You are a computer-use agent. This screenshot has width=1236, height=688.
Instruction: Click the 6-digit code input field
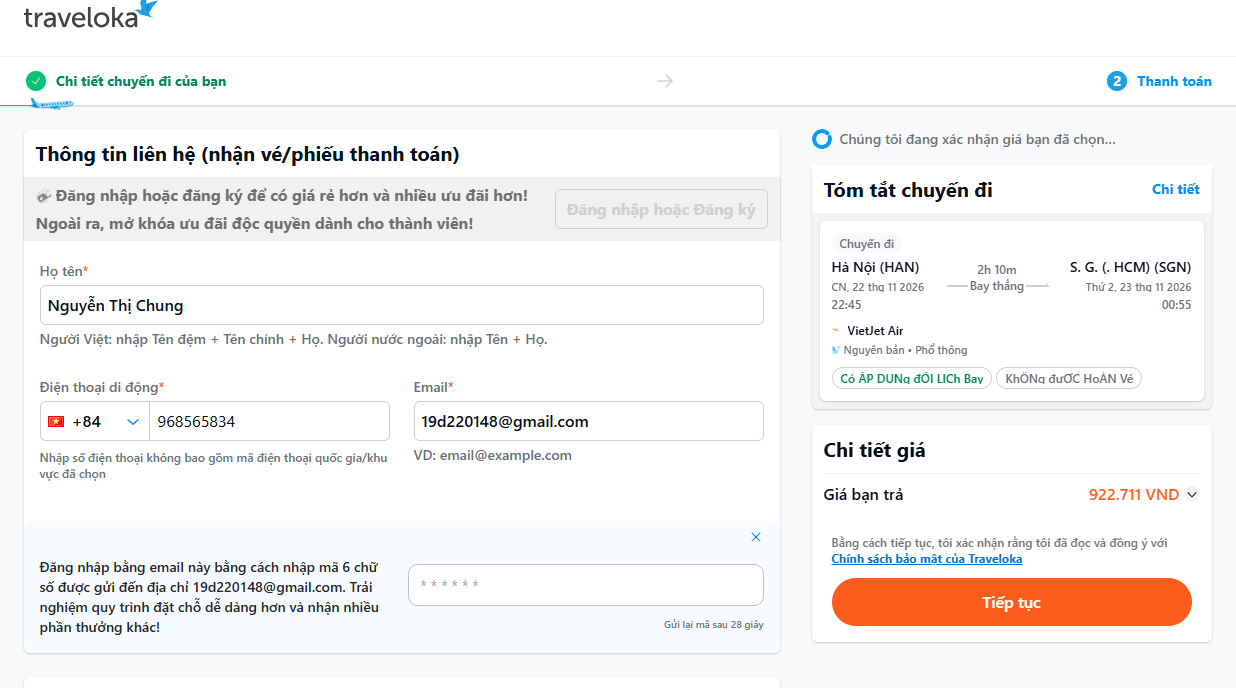pyautogui.click(x=586, y=585)
